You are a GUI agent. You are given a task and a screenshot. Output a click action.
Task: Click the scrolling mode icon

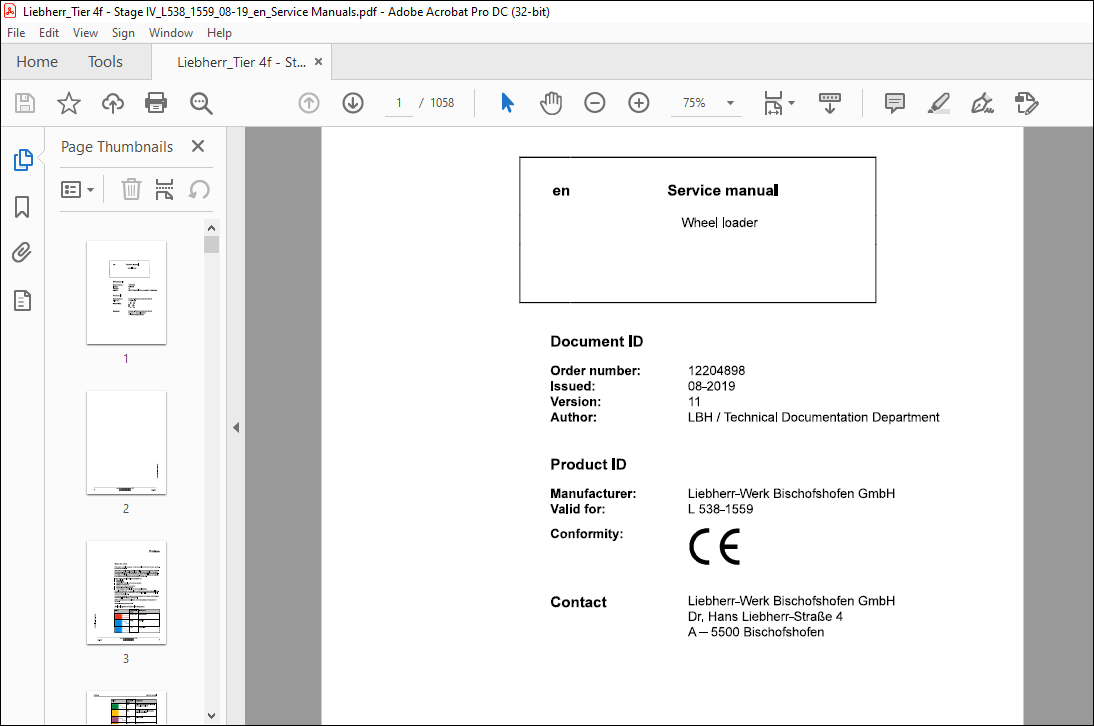(x=830, y=103)
